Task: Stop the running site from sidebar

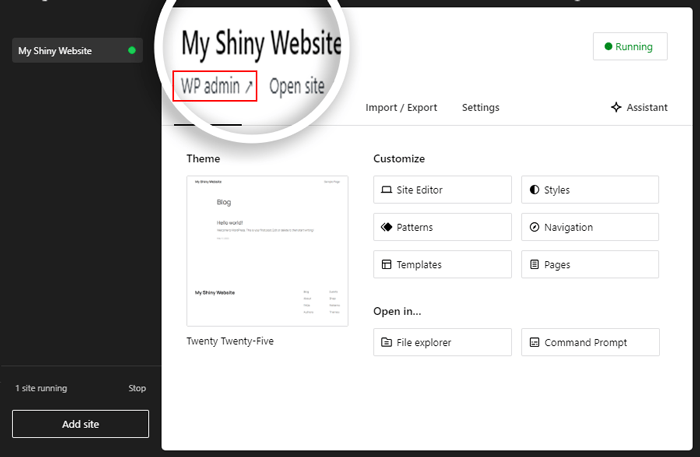Action: coord(137,388)
